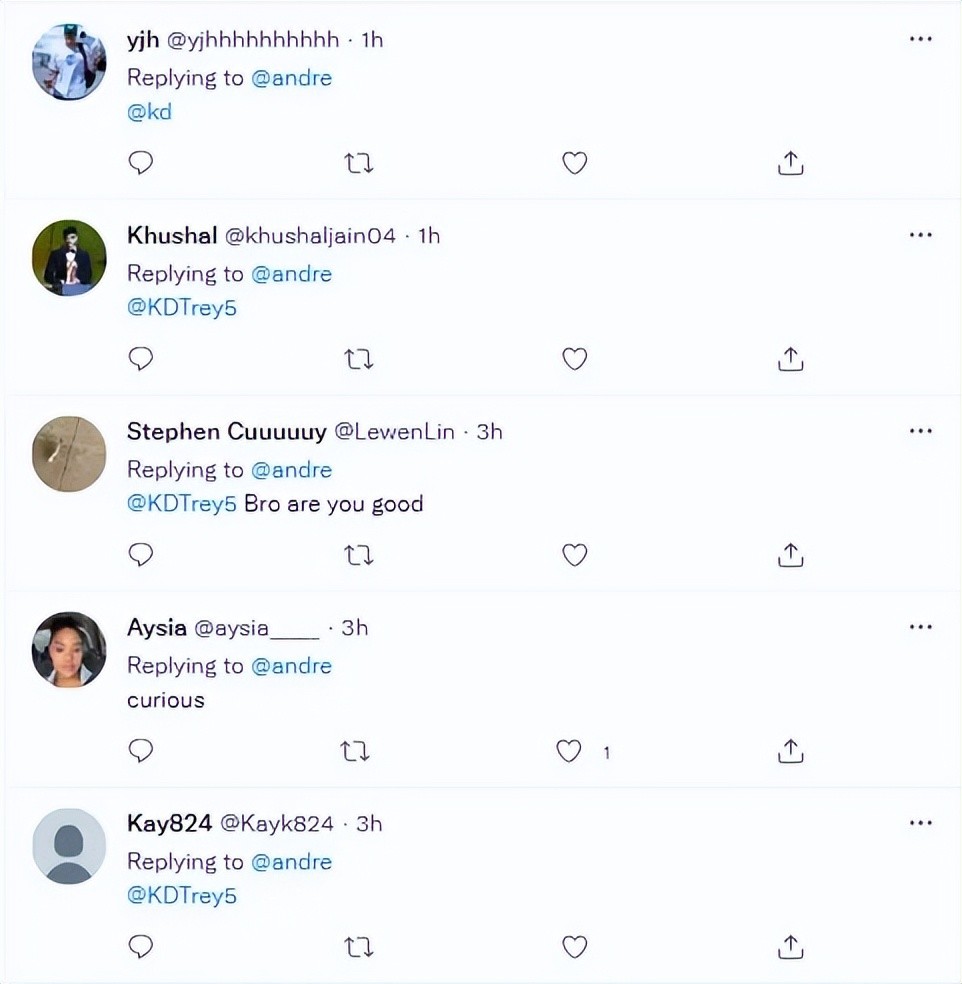This screenshot has height=984, width=962.
Task: Reply to yjh's tweet
Action: click(x=141, y=163)
